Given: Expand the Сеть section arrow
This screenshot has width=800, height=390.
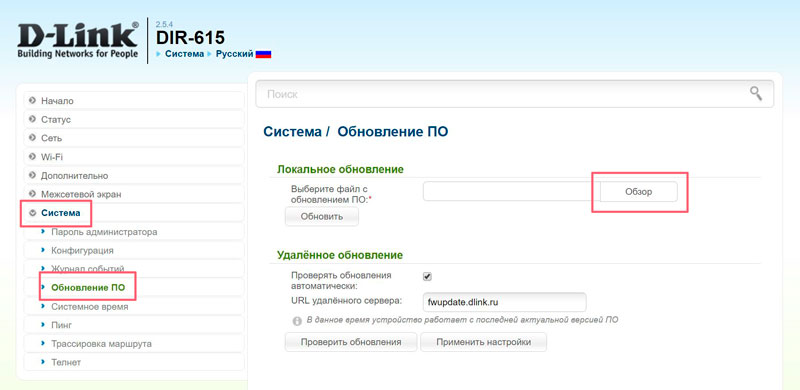Looking at the screenshot, I should [x=33, y=138].
